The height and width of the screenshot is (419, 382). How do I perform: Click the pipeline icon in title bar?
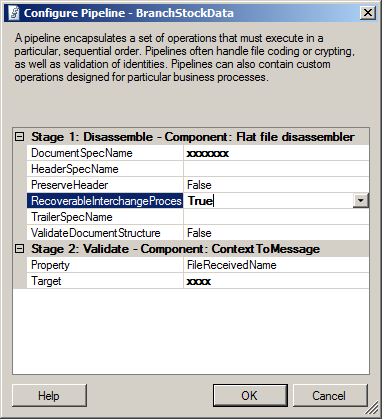tap(14, 13)
